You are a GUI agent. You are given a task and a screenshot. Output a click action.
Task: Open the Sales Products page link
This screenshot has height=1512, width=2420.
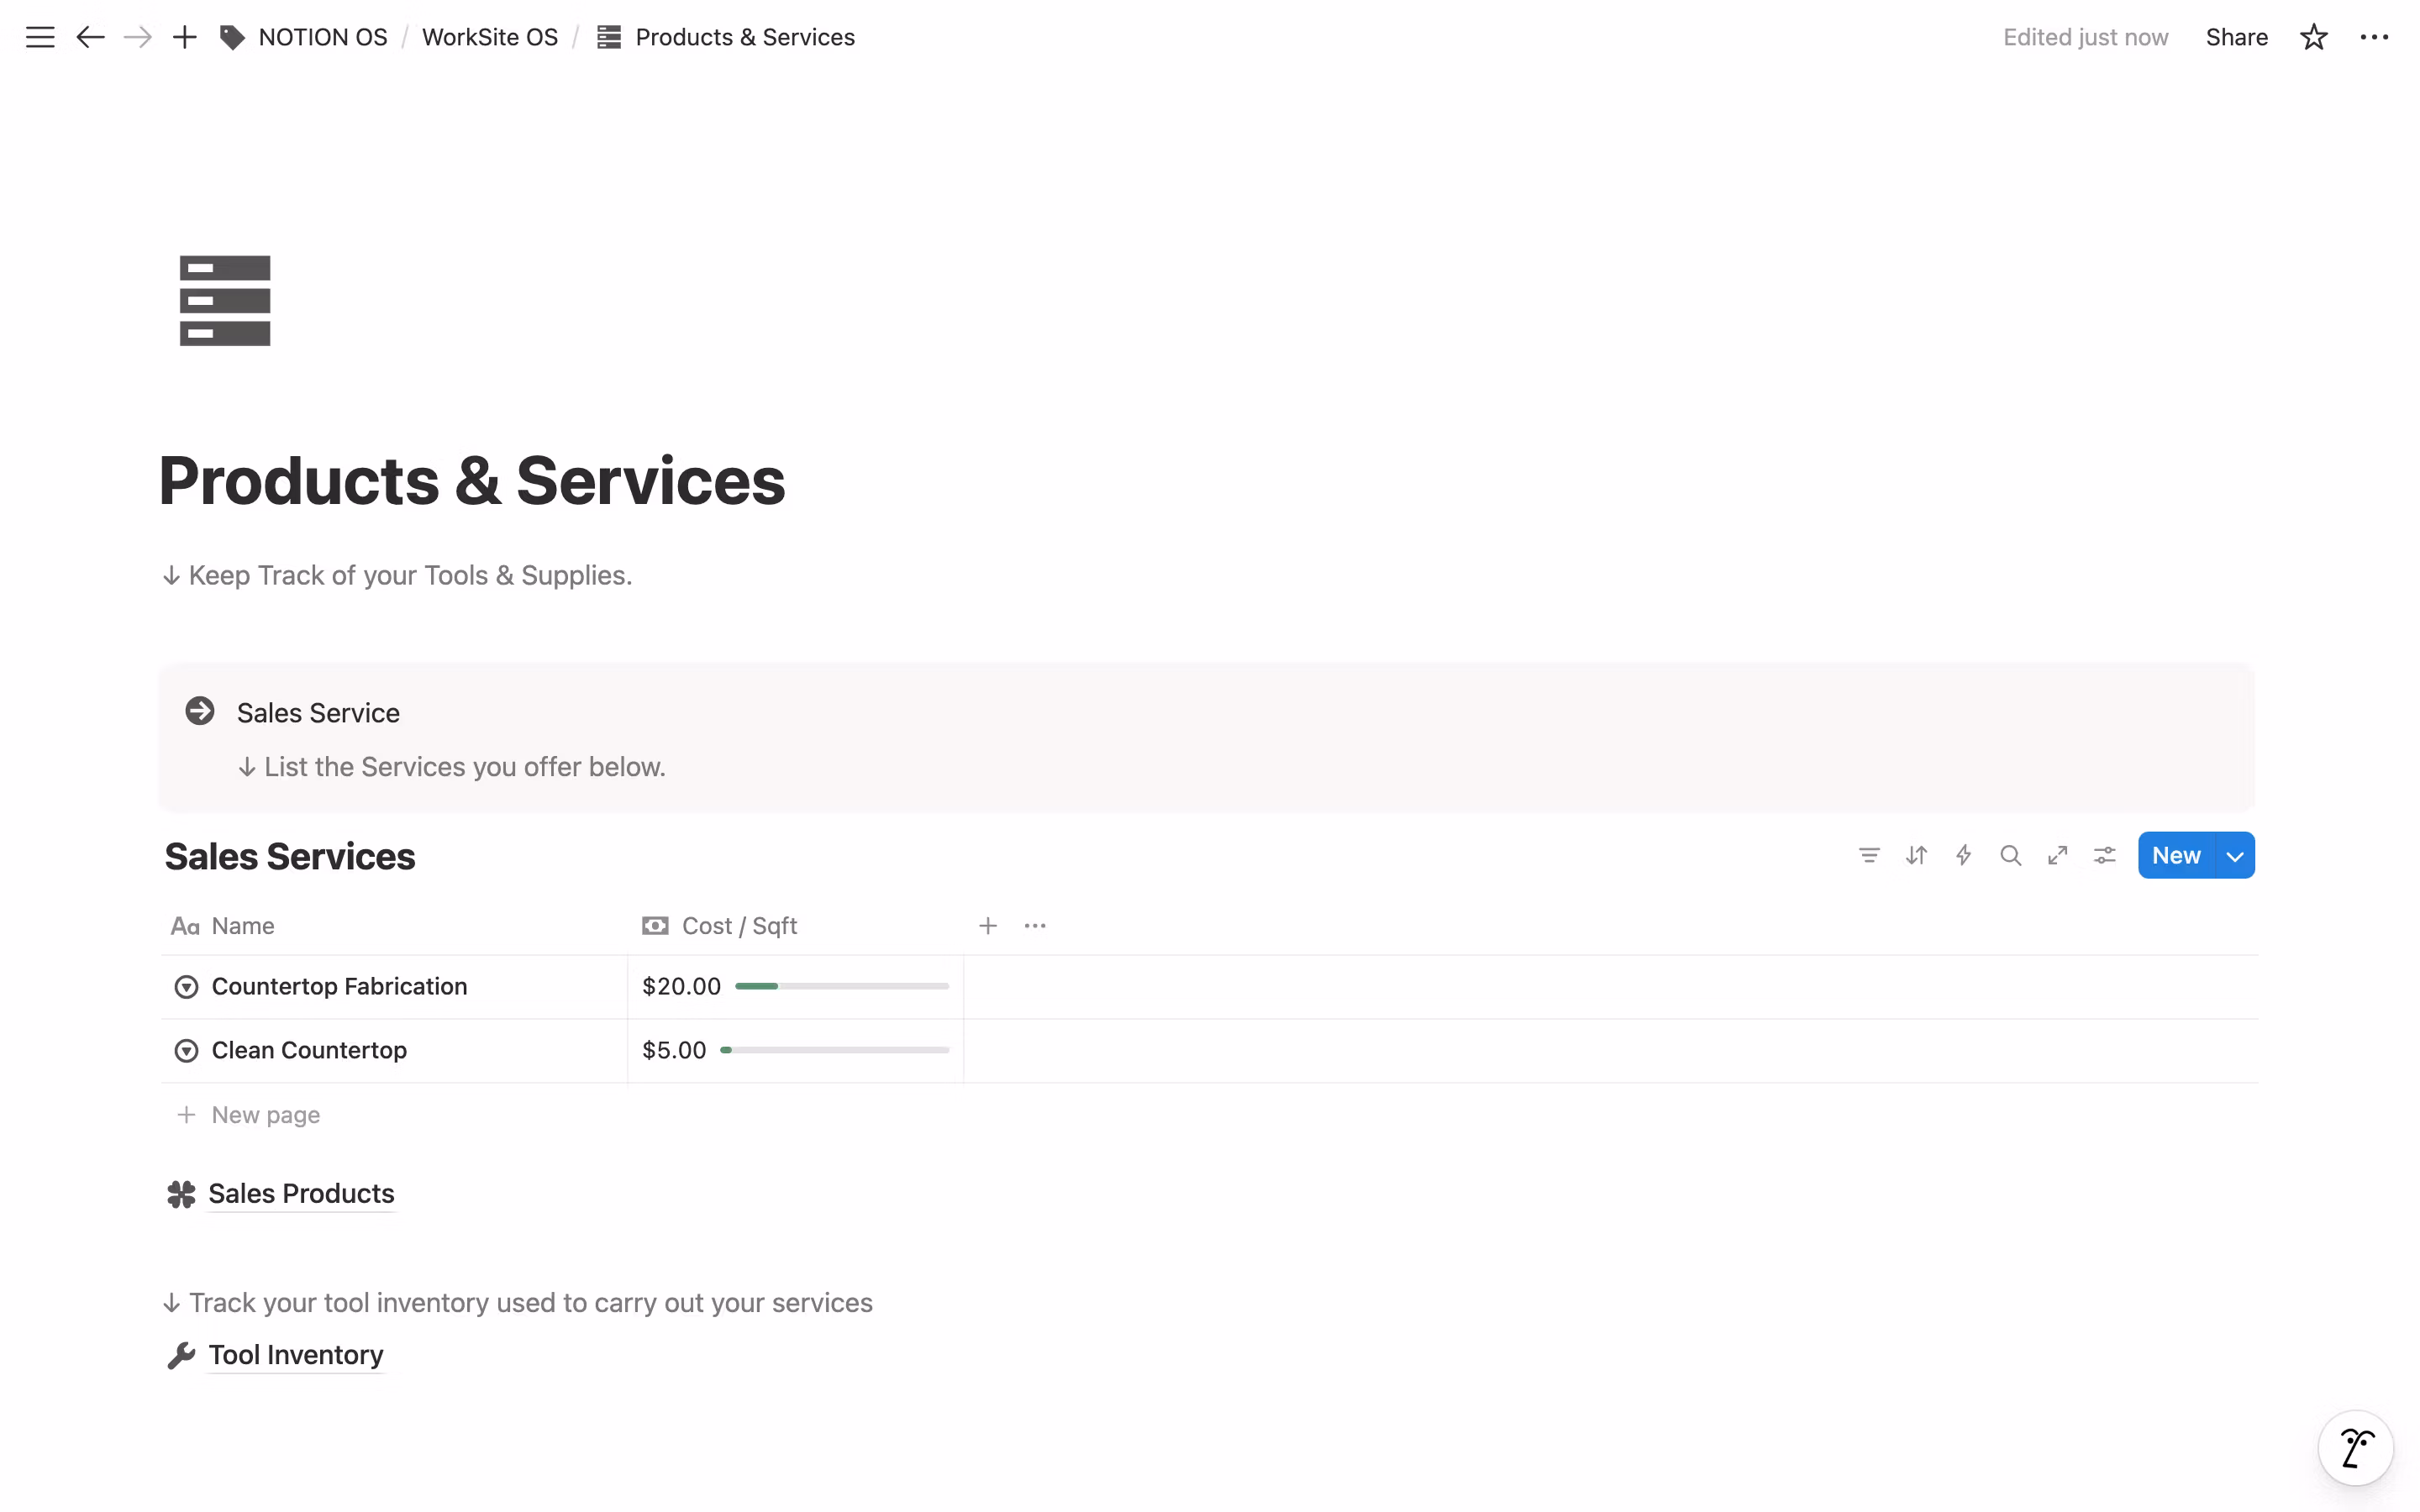pos(300,1193)
